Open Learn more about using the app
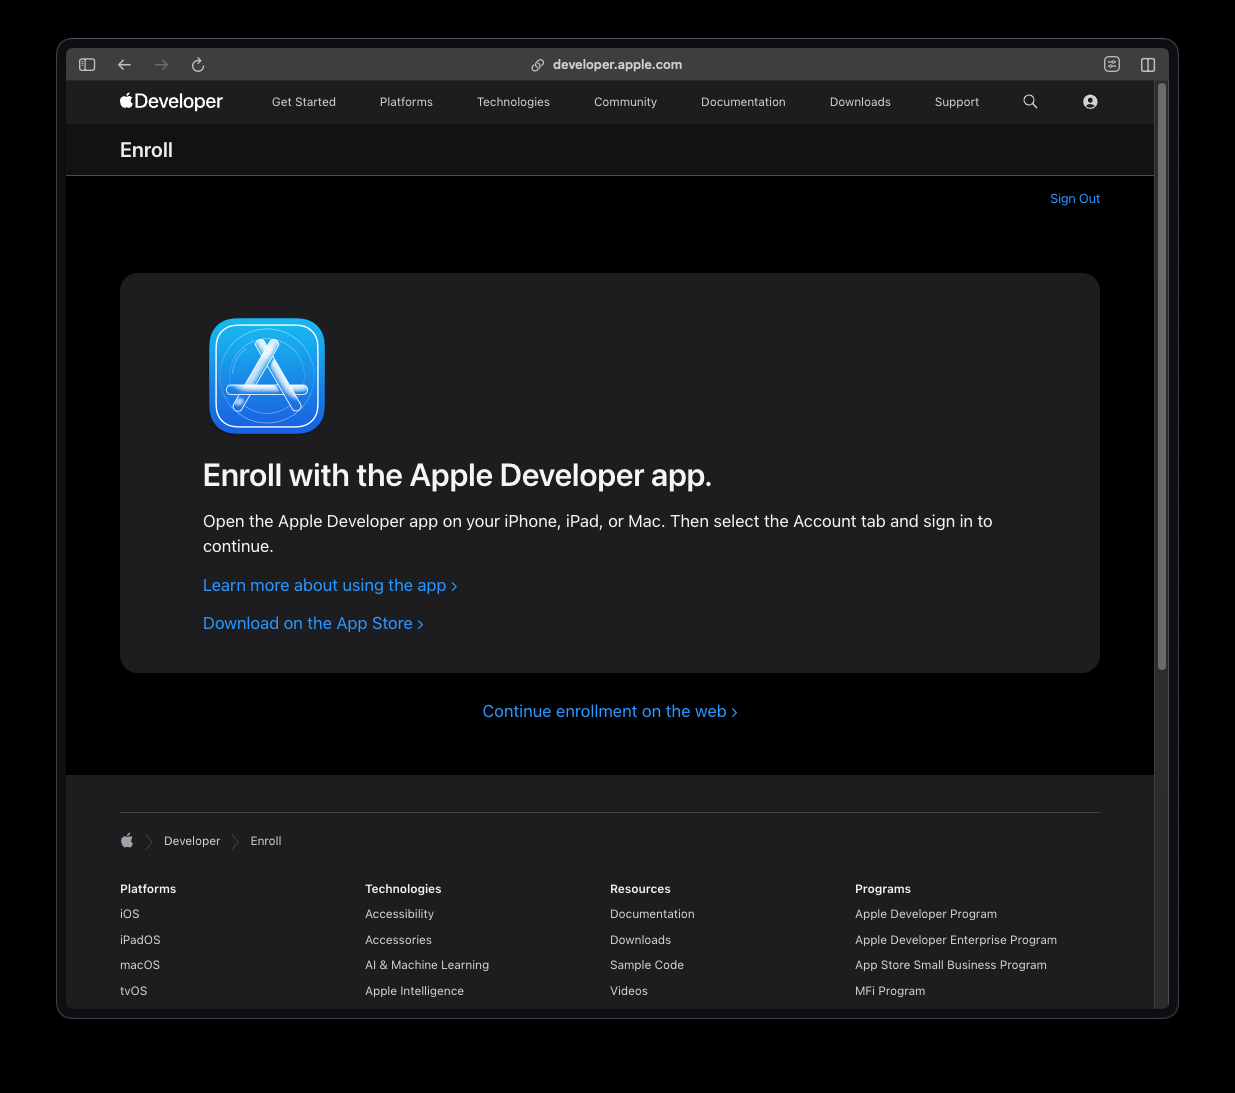1235x1093 pixels. pyautogui.click(x=330, y=586)
